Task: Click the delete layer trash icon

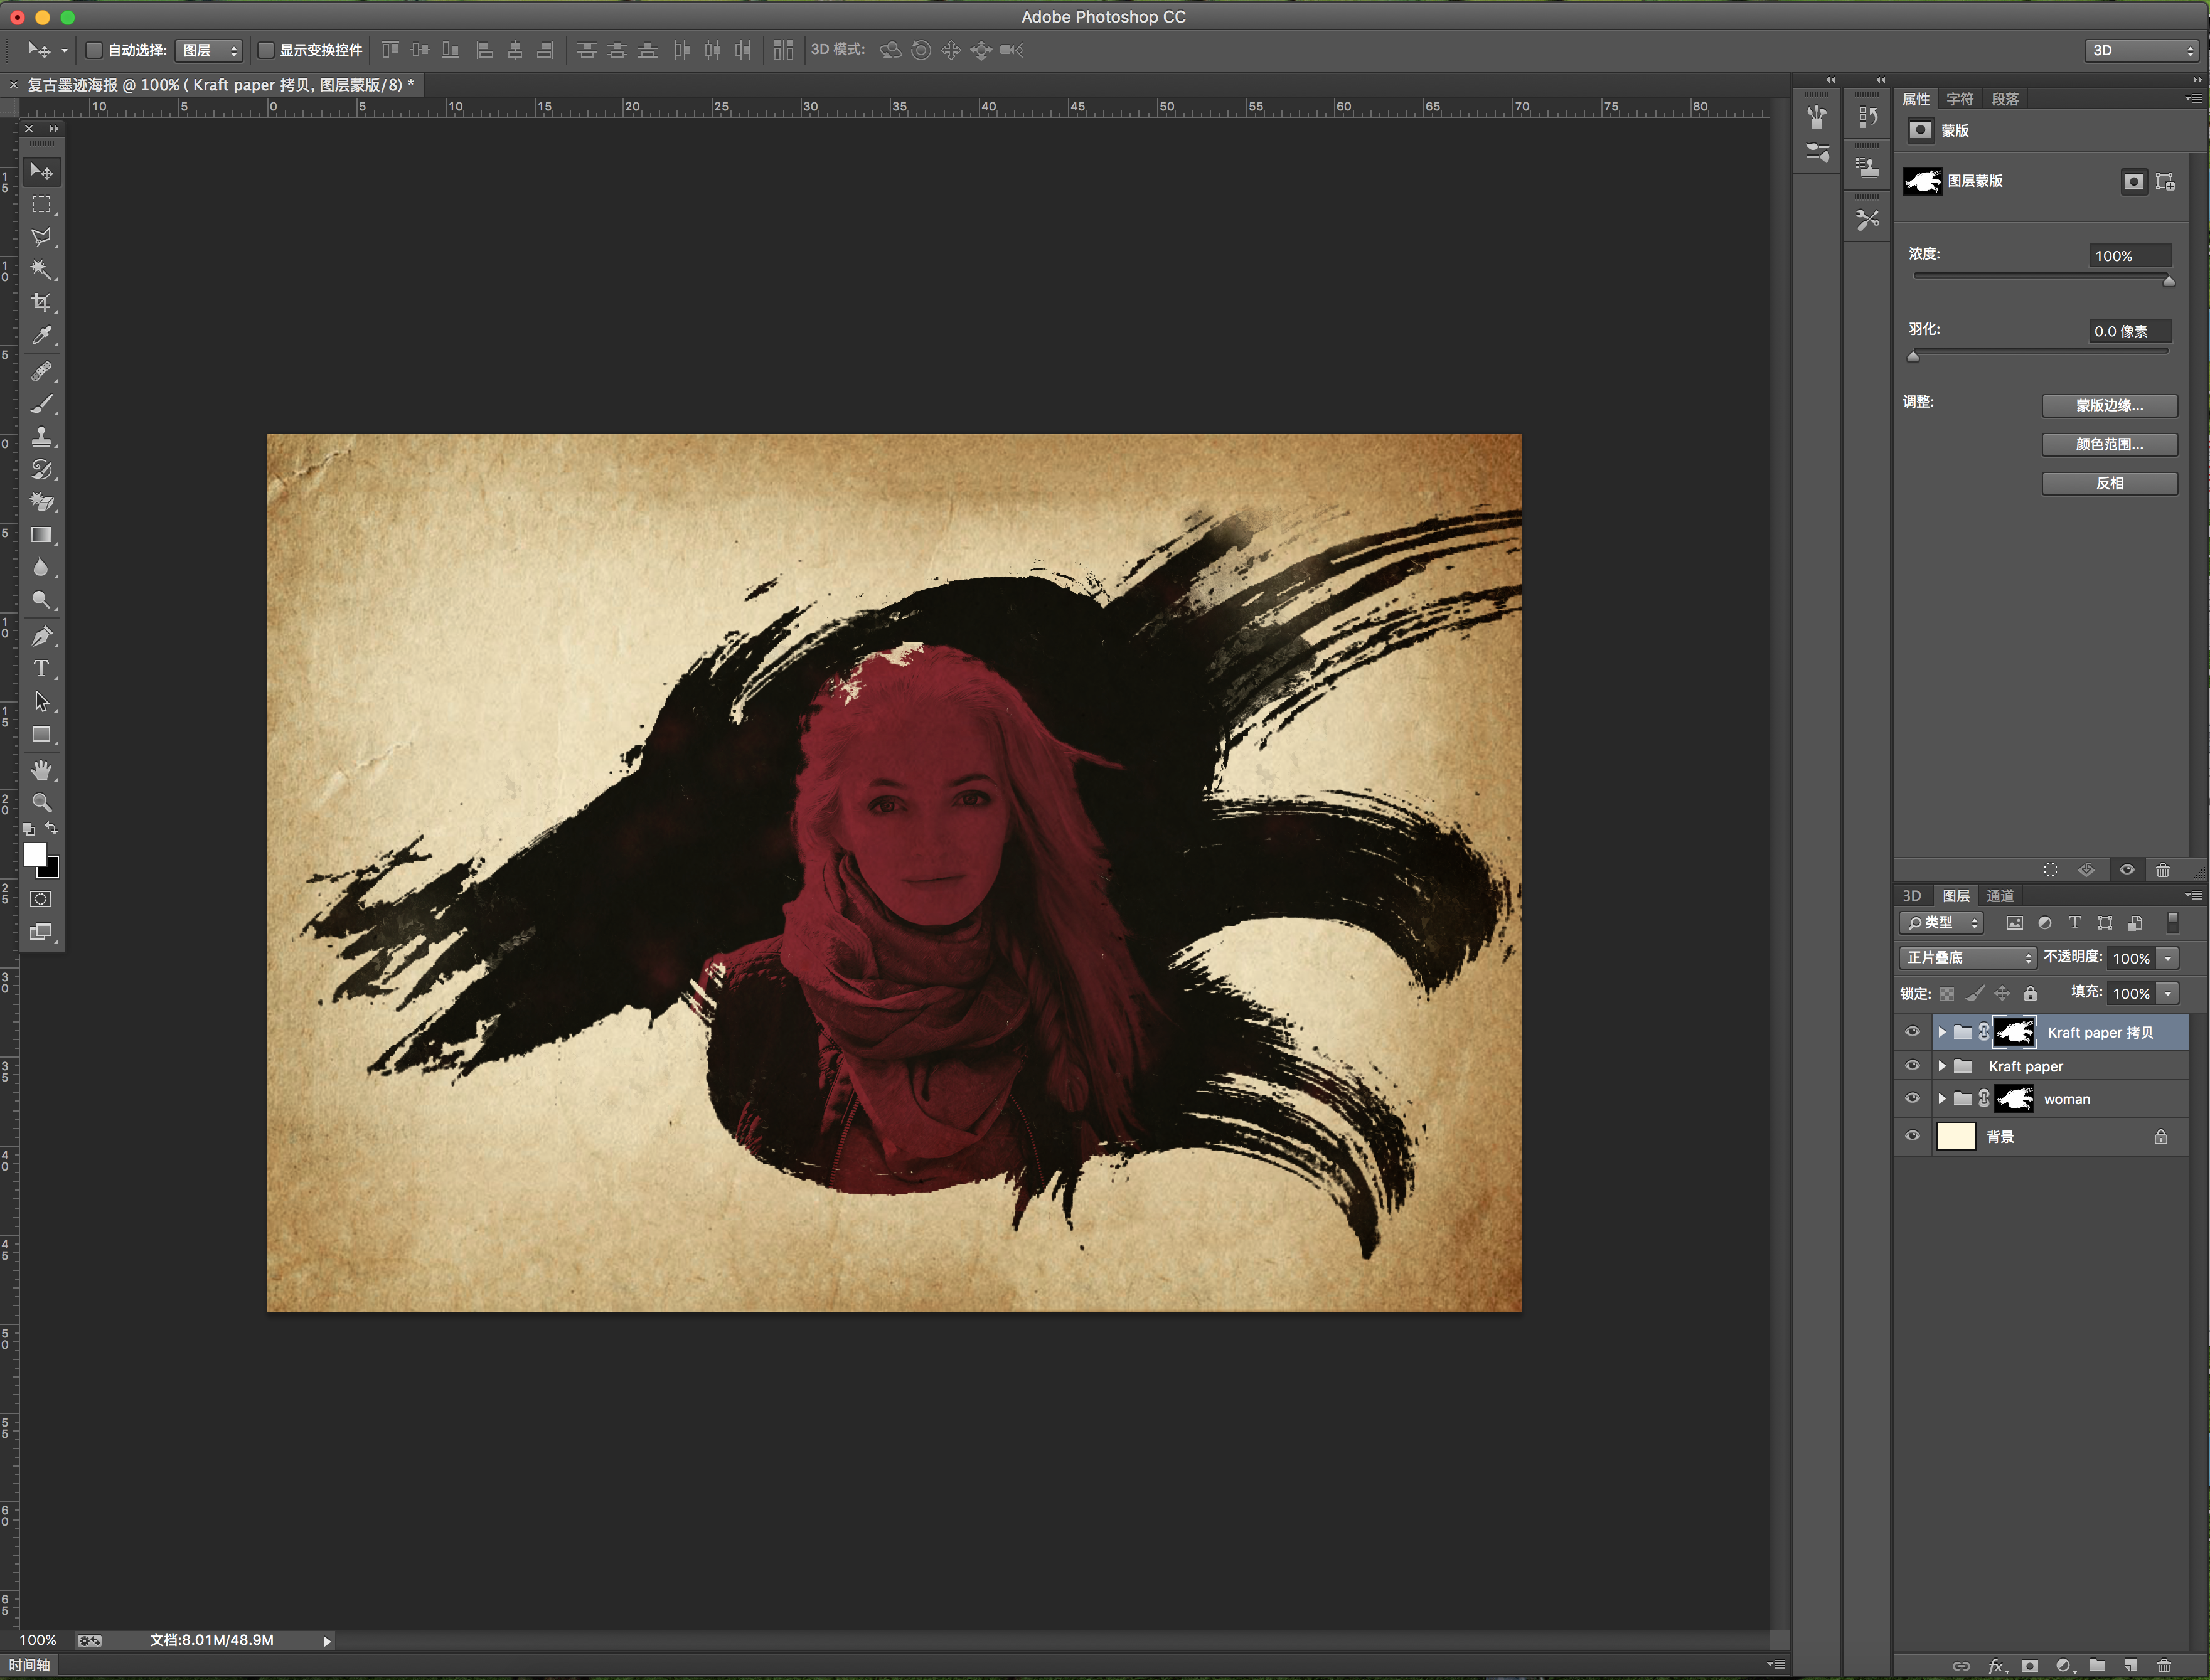Action: pos(2164,1665)
